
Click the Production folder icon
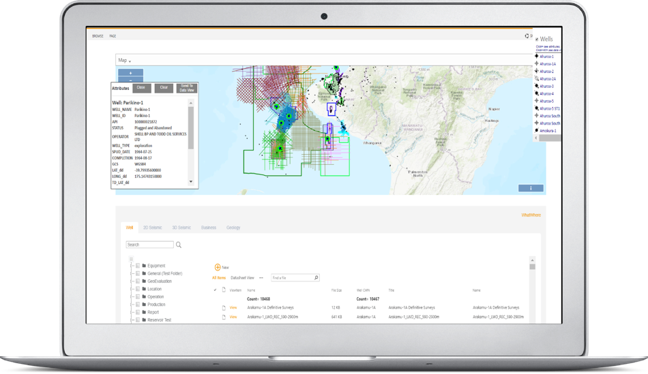coord(144,305)
